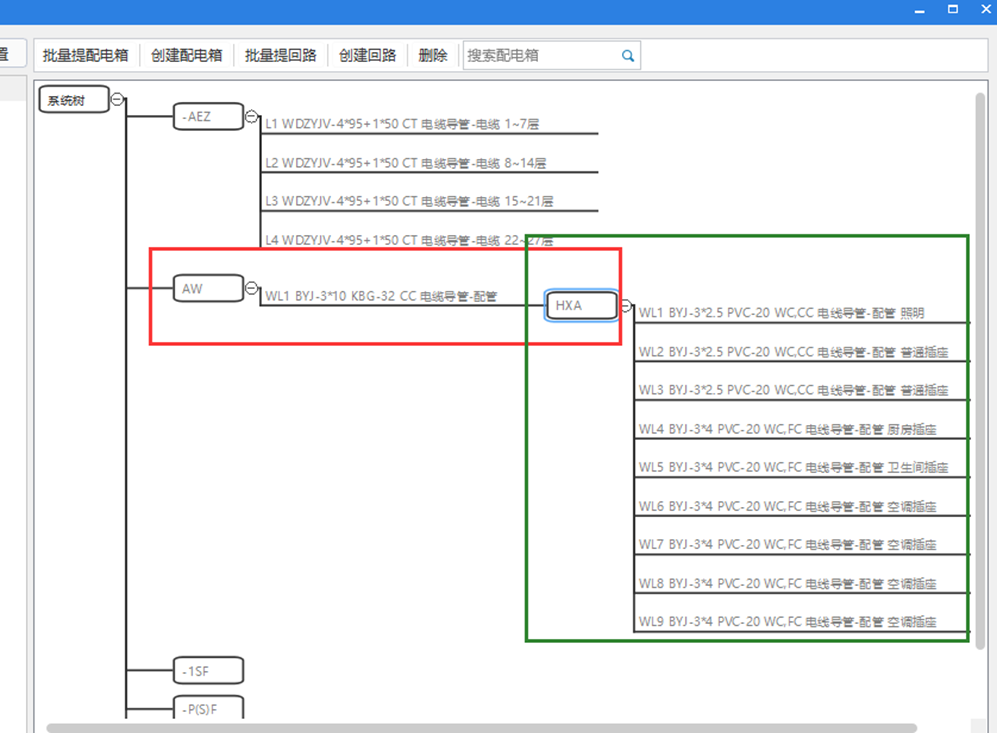This screenshot has width=997, height=733.
Task: Click the 批量提配电箱 button
Action: click(86, 56)
